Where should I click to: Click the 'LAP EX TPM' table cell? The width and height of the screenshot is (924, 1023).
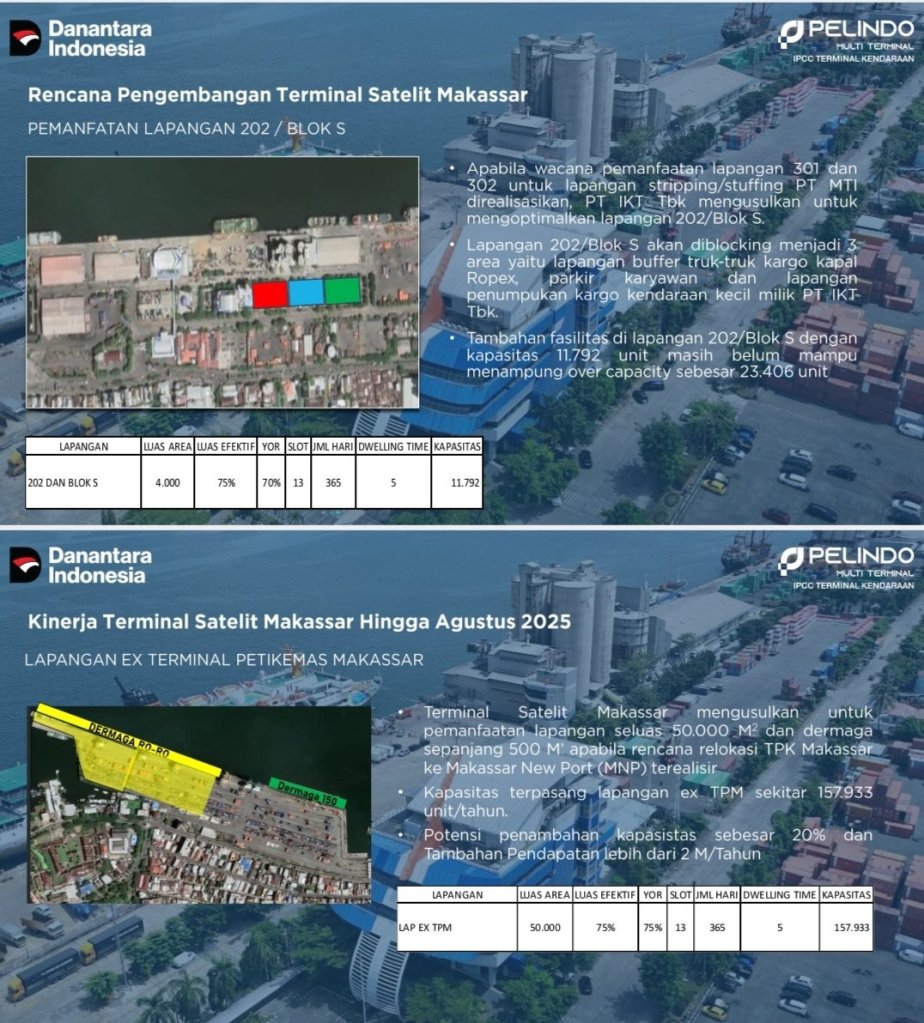tap(427, 927)
